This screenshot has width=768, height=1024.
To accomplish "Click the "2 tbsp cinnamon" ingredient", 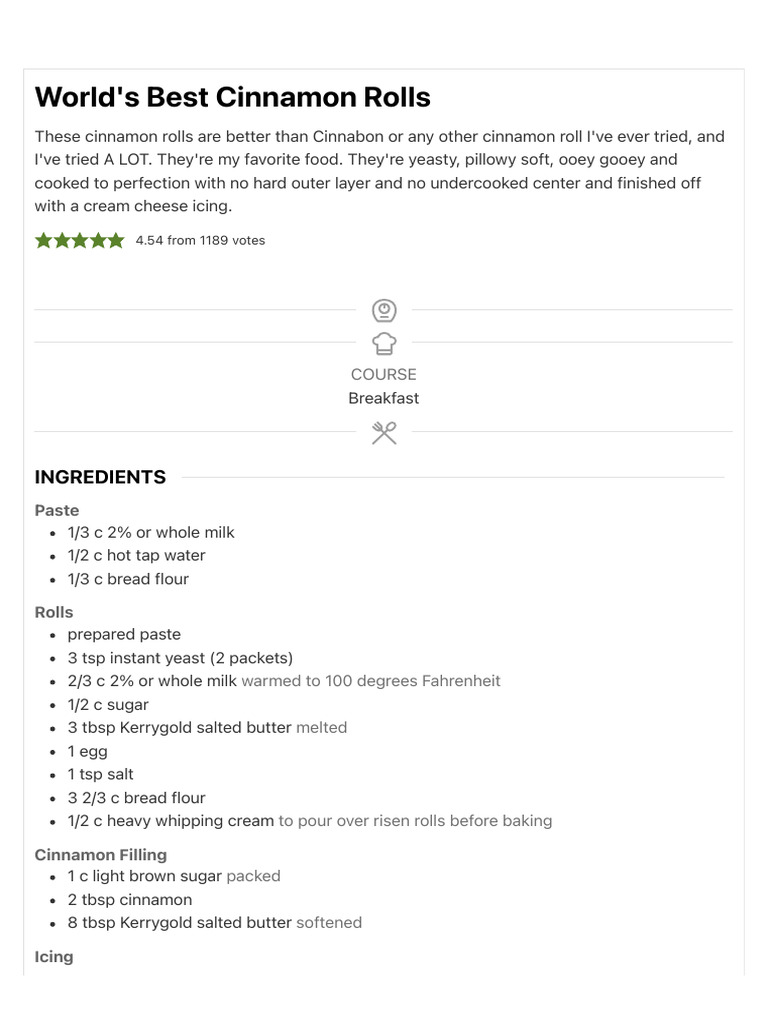I will (x=130, y=899).
